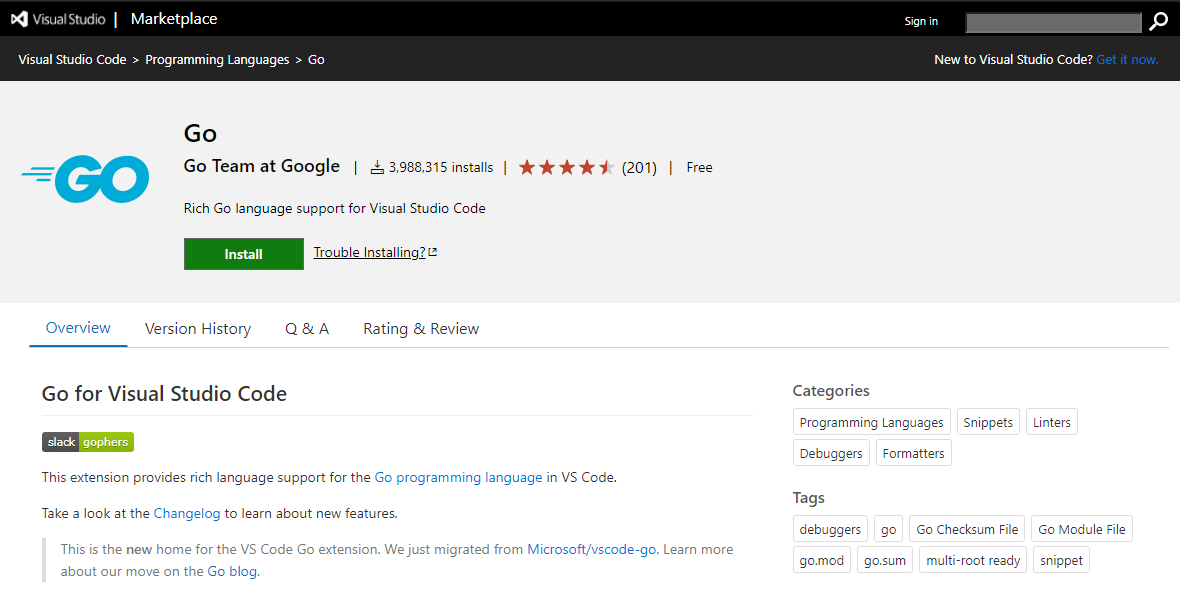Click the Go breadcrumb item
Screen dimensions: 1180x596
316,59
